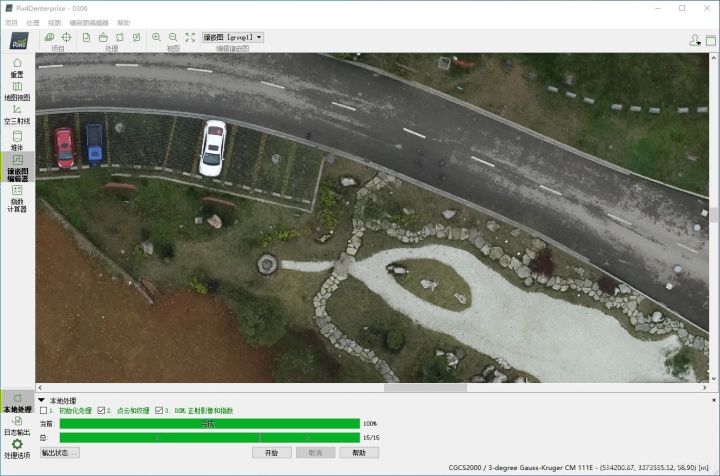Open the 帮助 menu in menu bar

(123, 21)
